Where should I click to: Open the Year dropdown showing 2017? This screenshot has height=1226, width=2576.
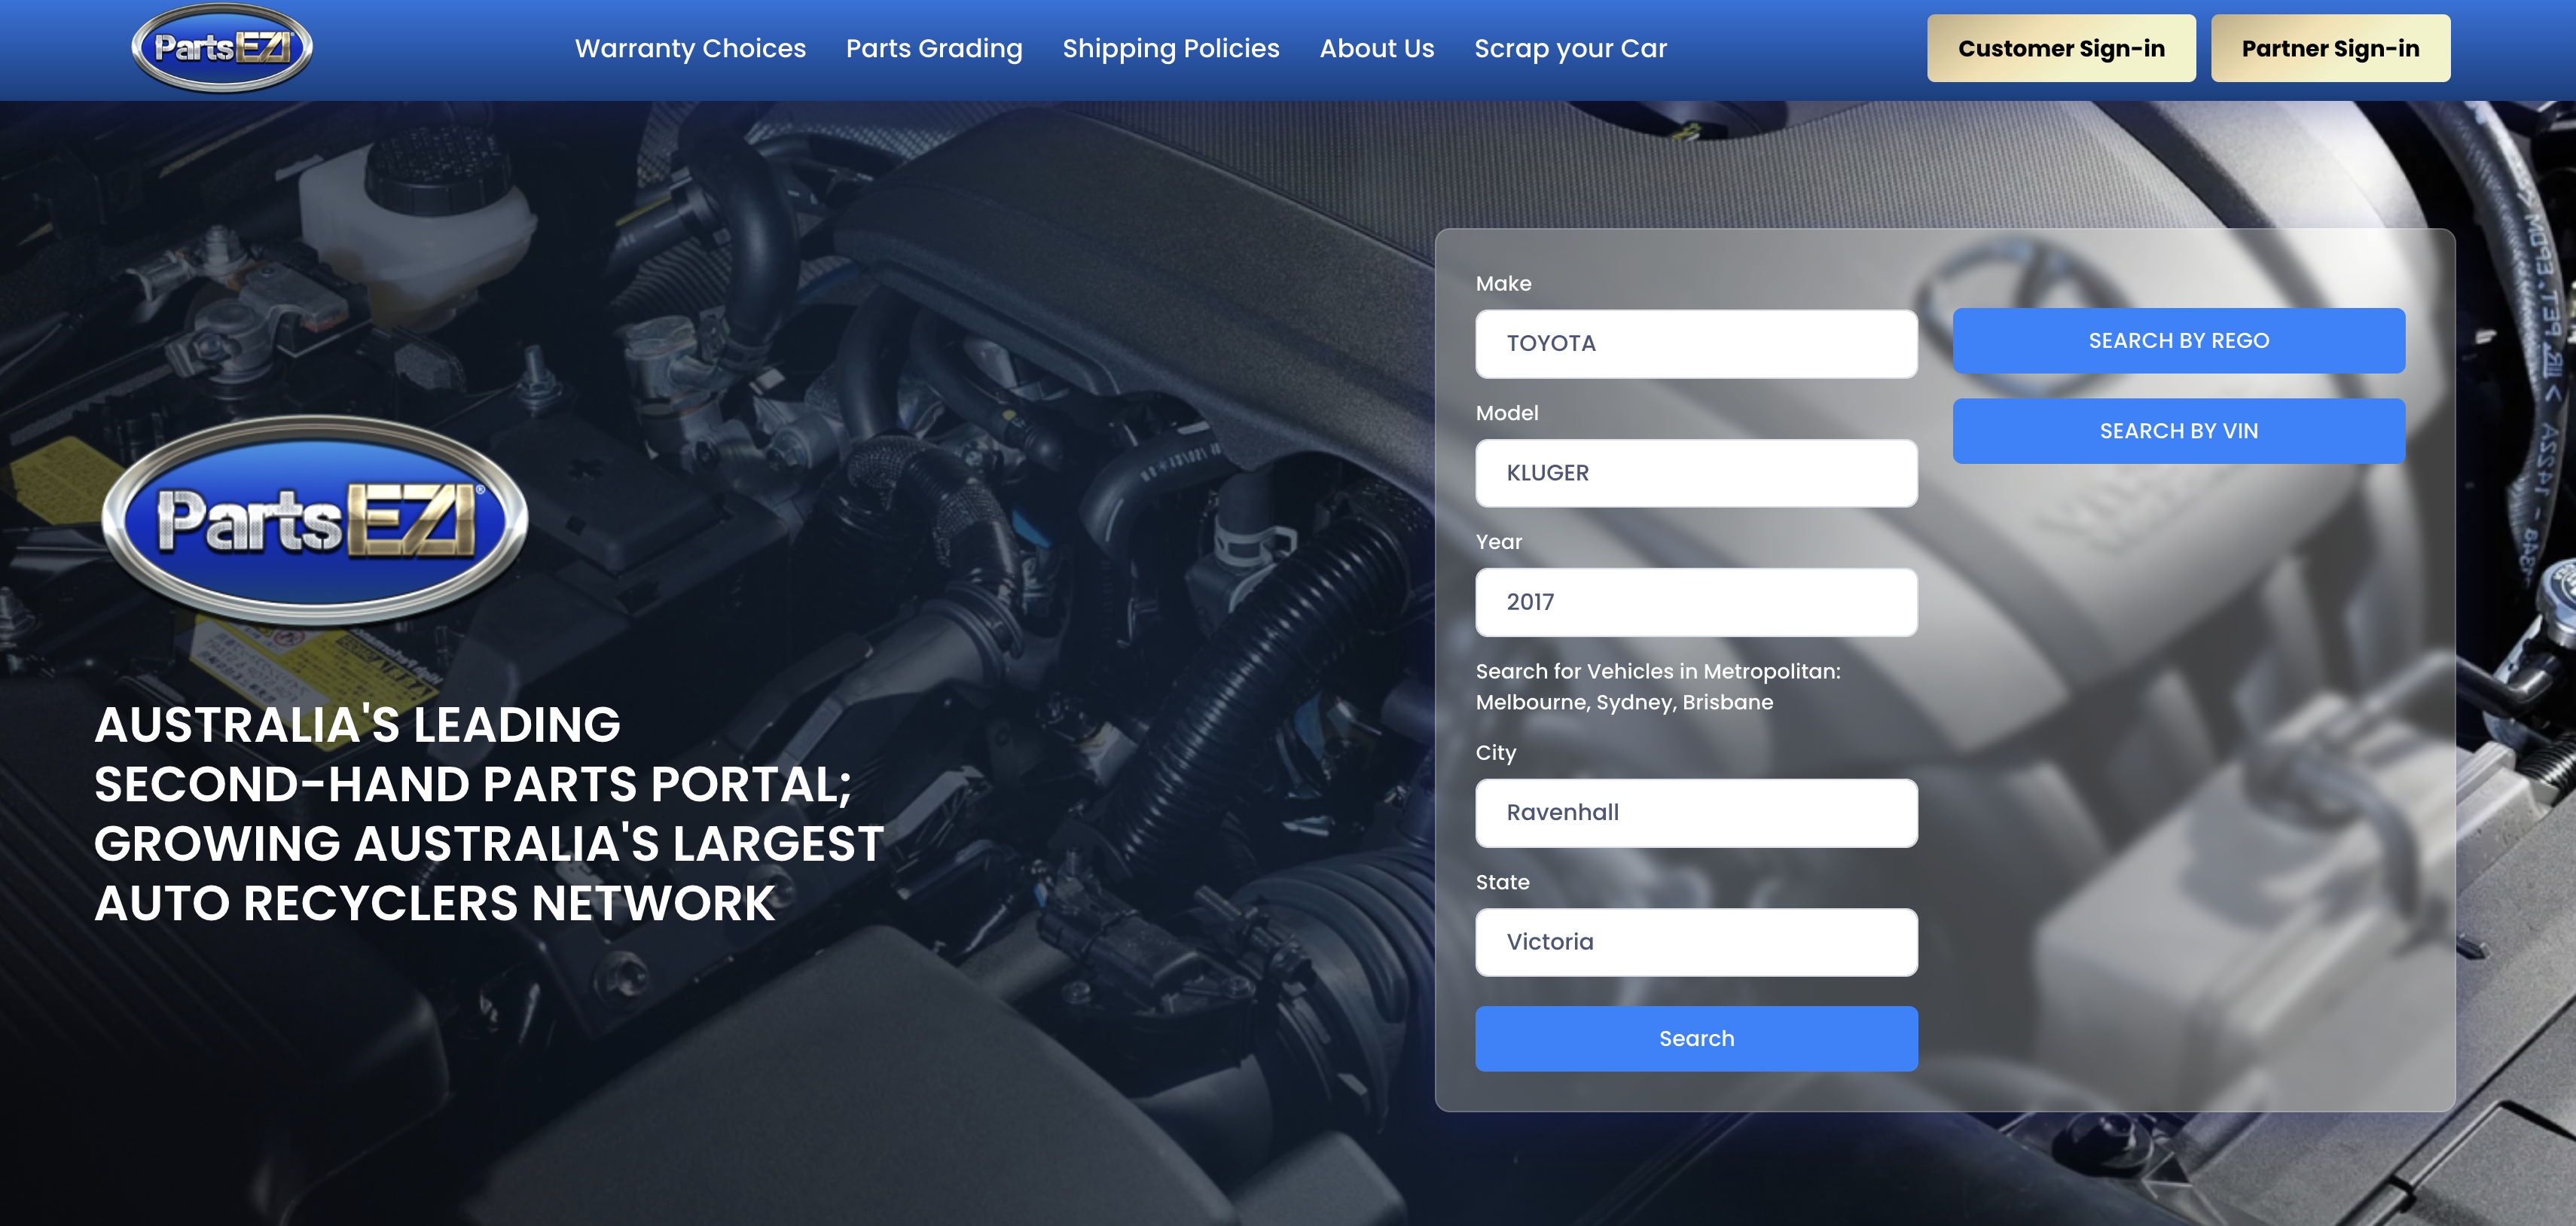1696,602
